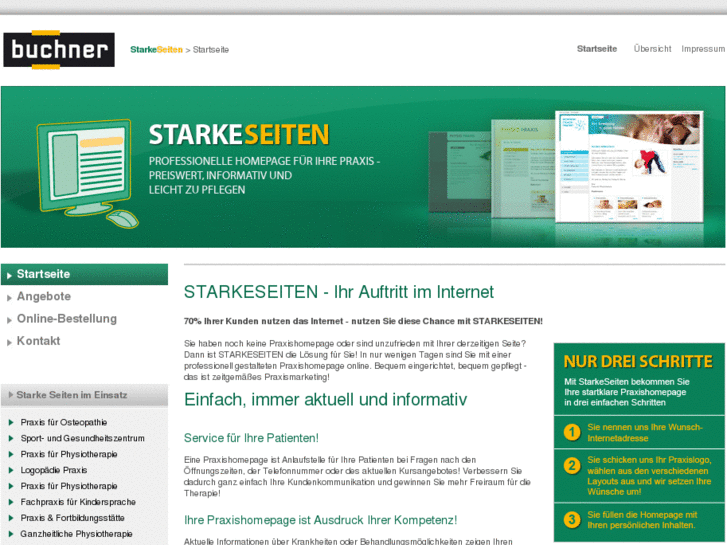
Task: Click the middle website preview thumbnail
Action: [x=523, y=168]
